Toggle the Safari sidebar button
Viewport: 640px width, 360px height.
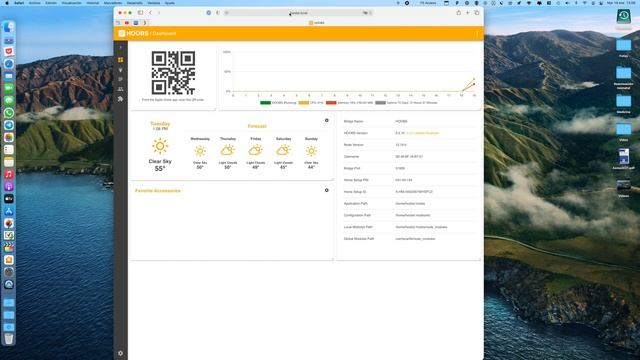coord(140,13)
